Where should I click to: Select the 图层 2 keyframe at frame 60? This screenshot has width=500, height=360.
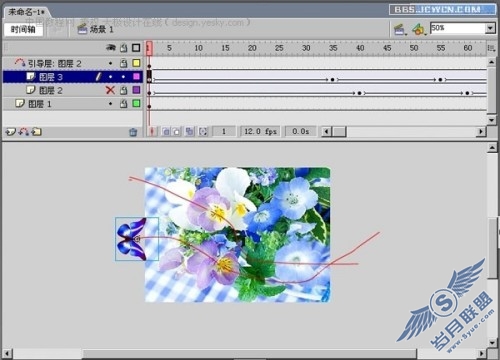467,93
